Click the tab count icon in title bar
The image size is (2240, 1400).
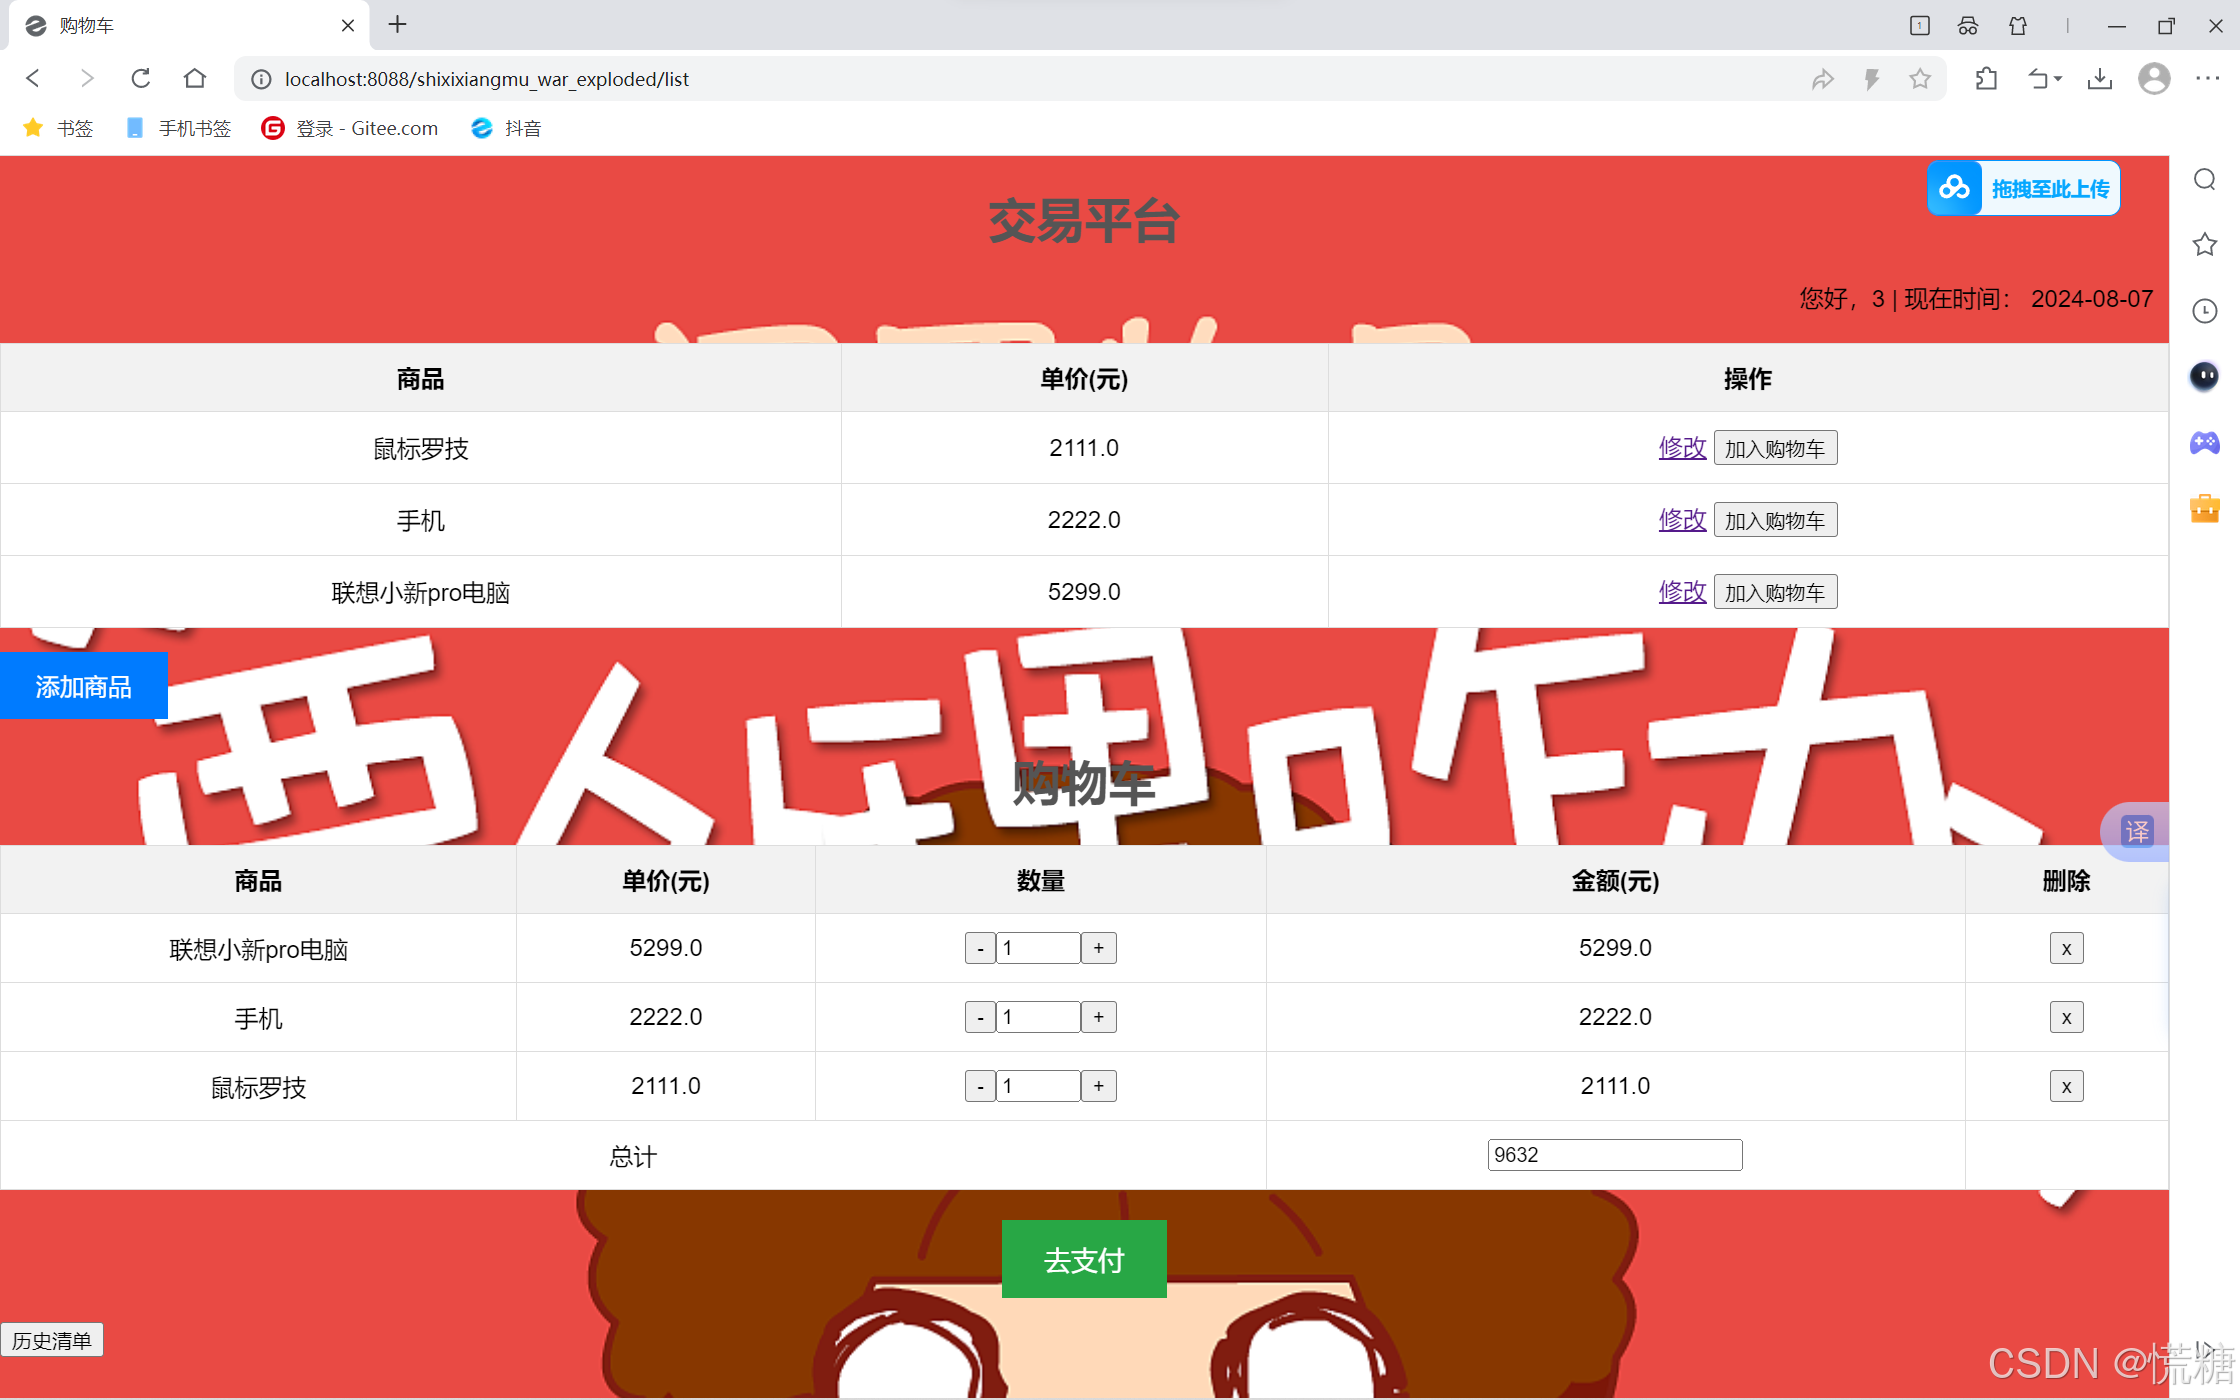(x=1920, y=26)
